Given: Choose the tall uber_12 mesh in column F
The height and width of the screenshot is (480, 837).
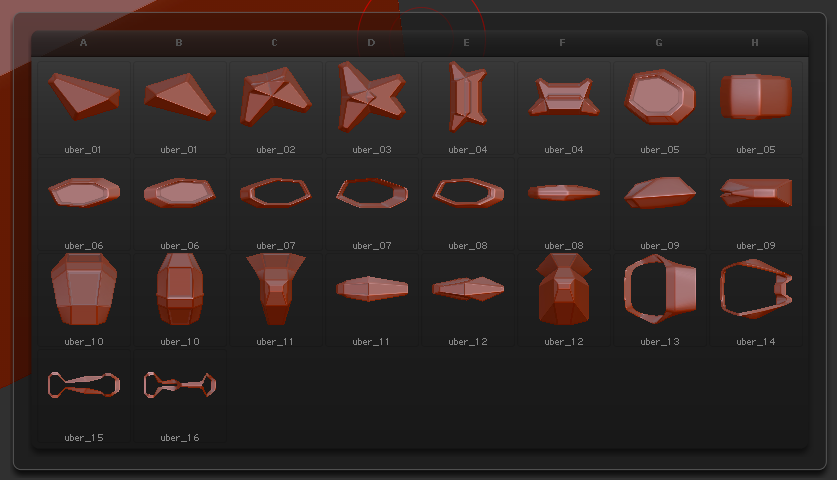Looking at the screenshot, I should (x=564, y=300).
